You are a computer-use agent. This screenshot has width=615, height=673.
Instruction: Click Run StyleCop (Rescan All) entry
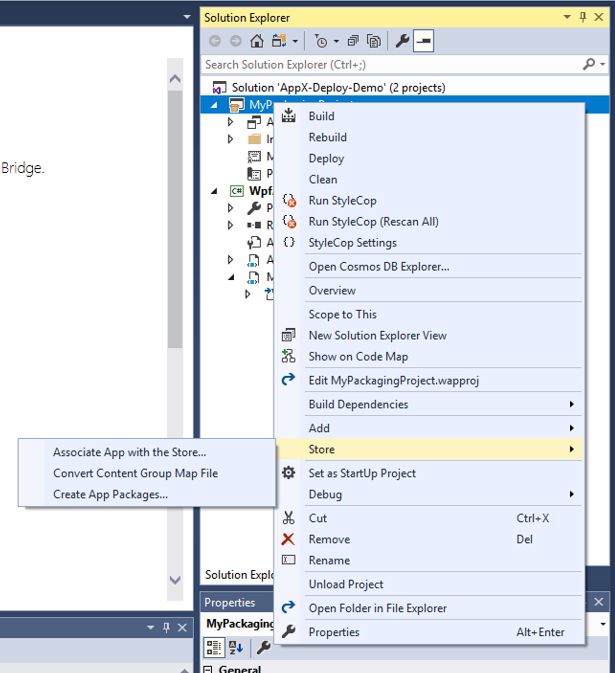(x=429, y=221)
